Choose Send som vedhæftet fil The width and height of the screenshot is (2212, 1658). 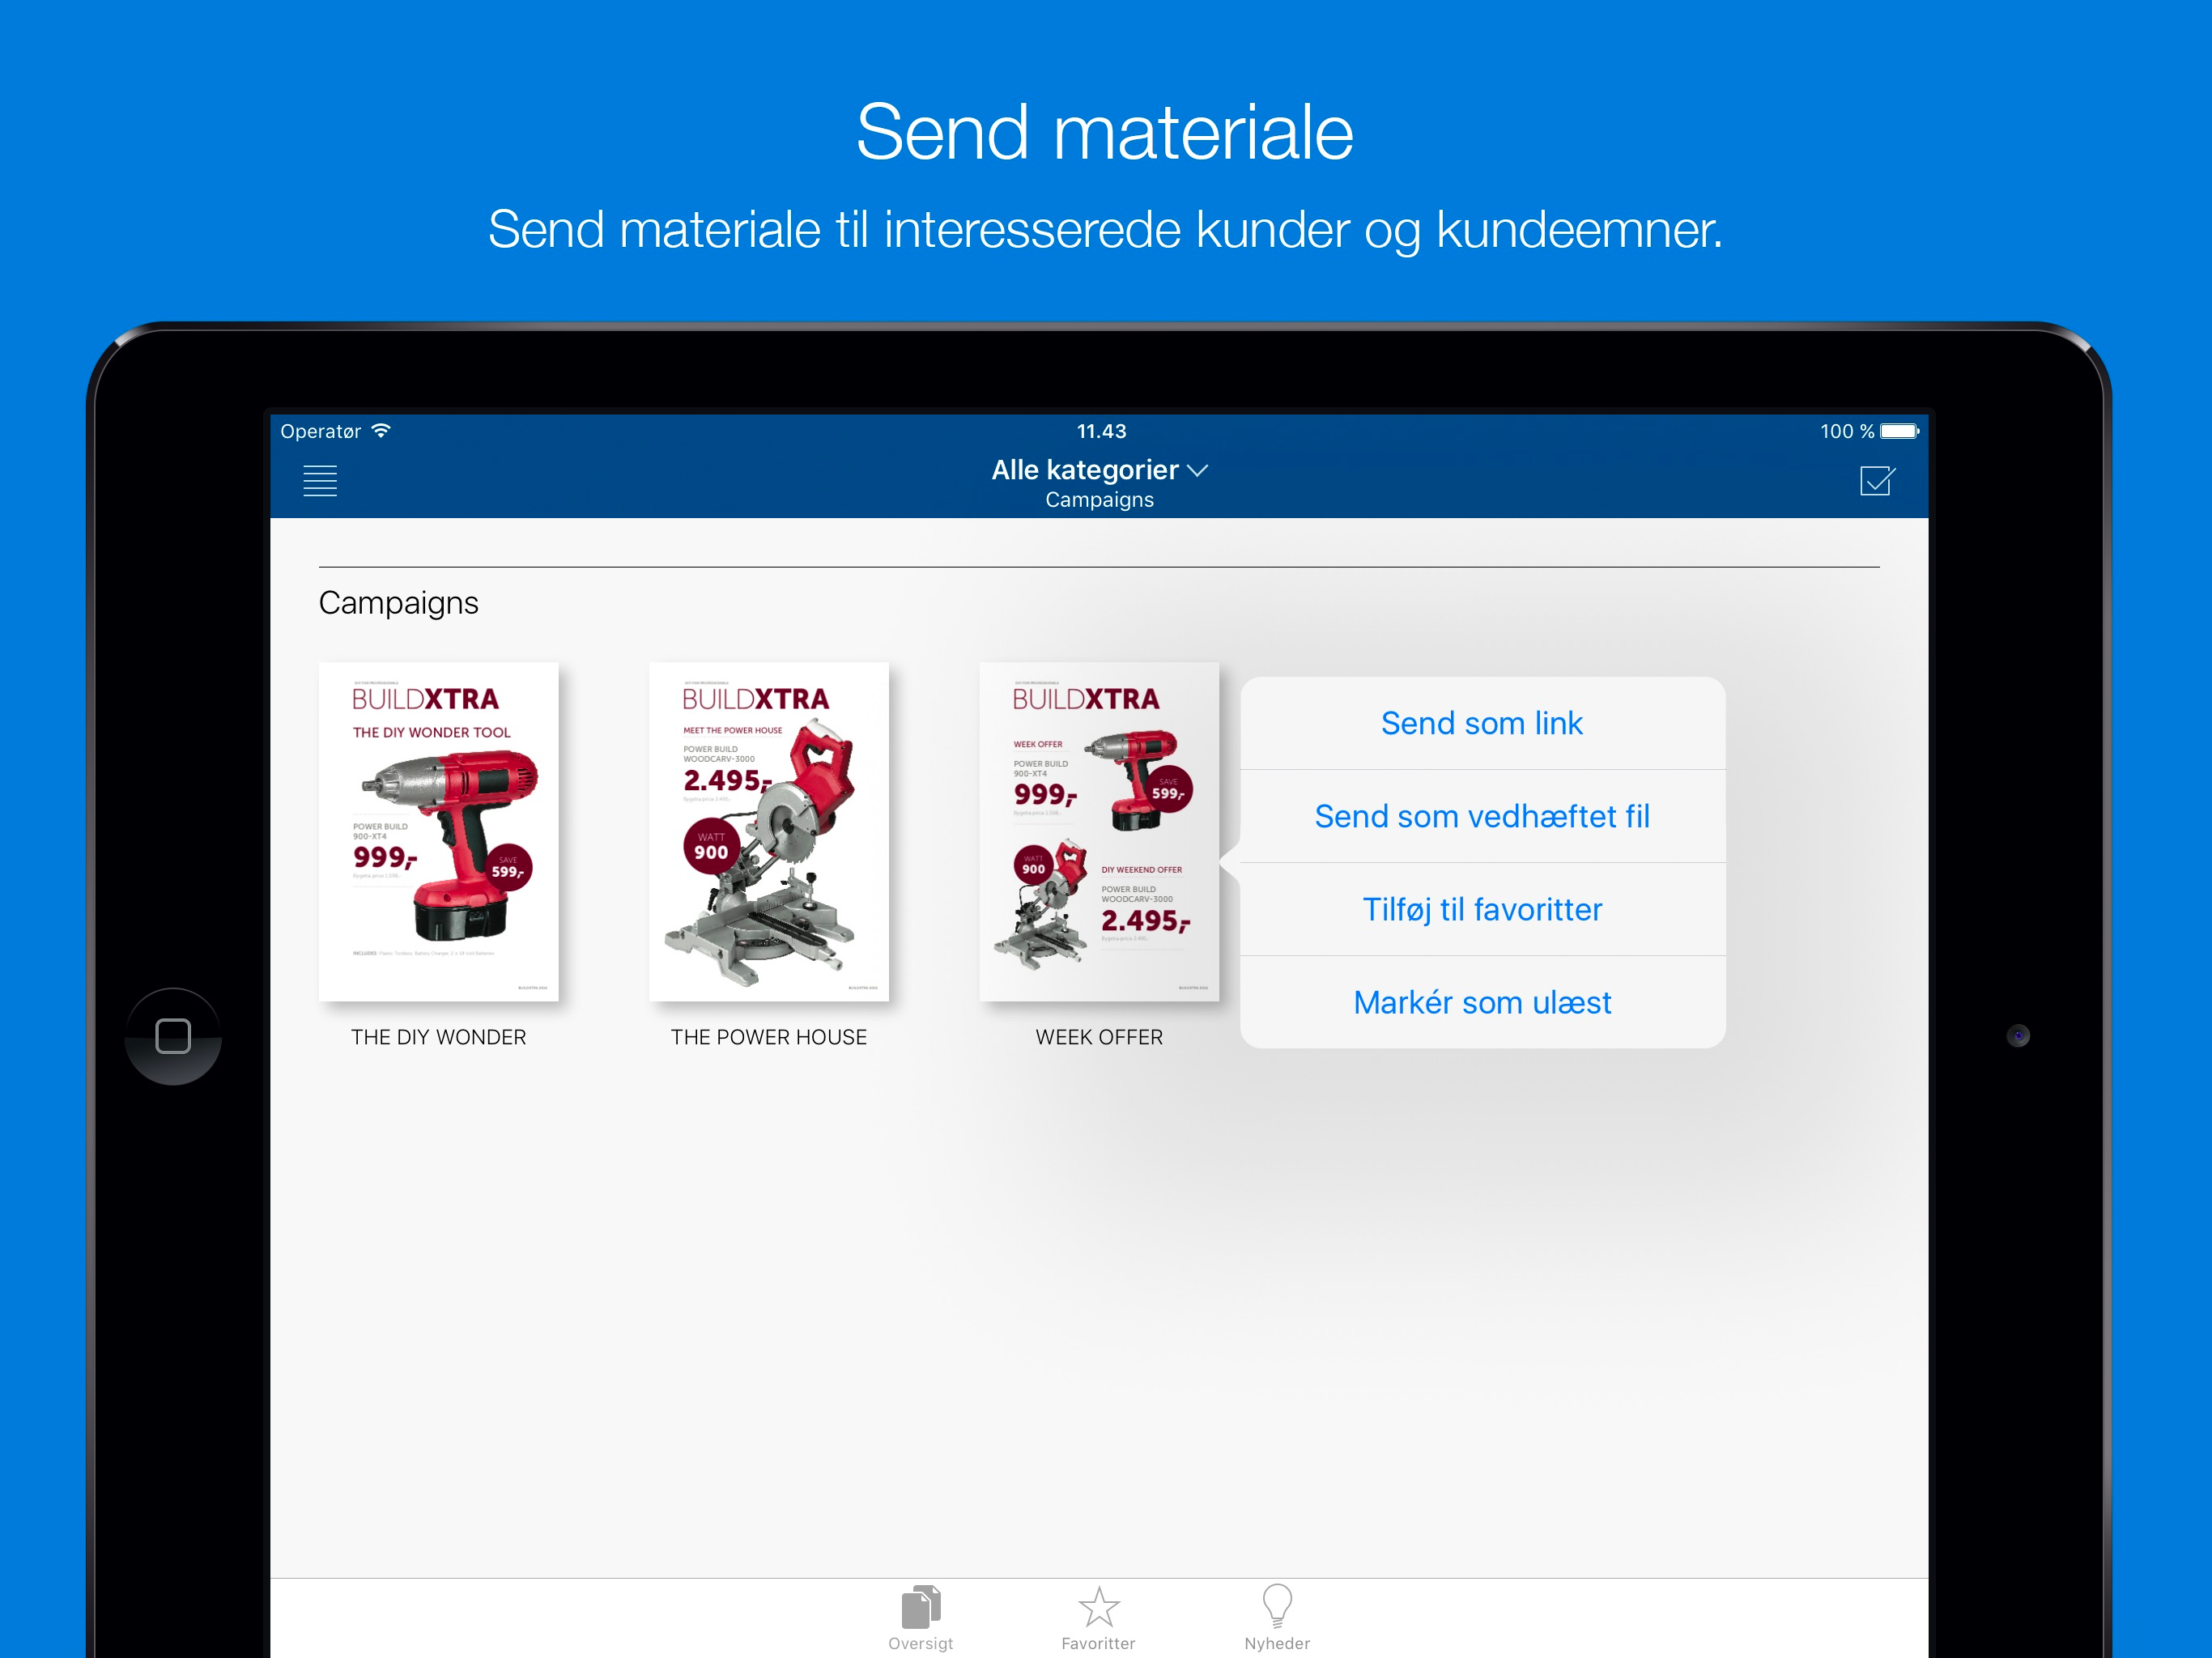tap(1482, 816)
